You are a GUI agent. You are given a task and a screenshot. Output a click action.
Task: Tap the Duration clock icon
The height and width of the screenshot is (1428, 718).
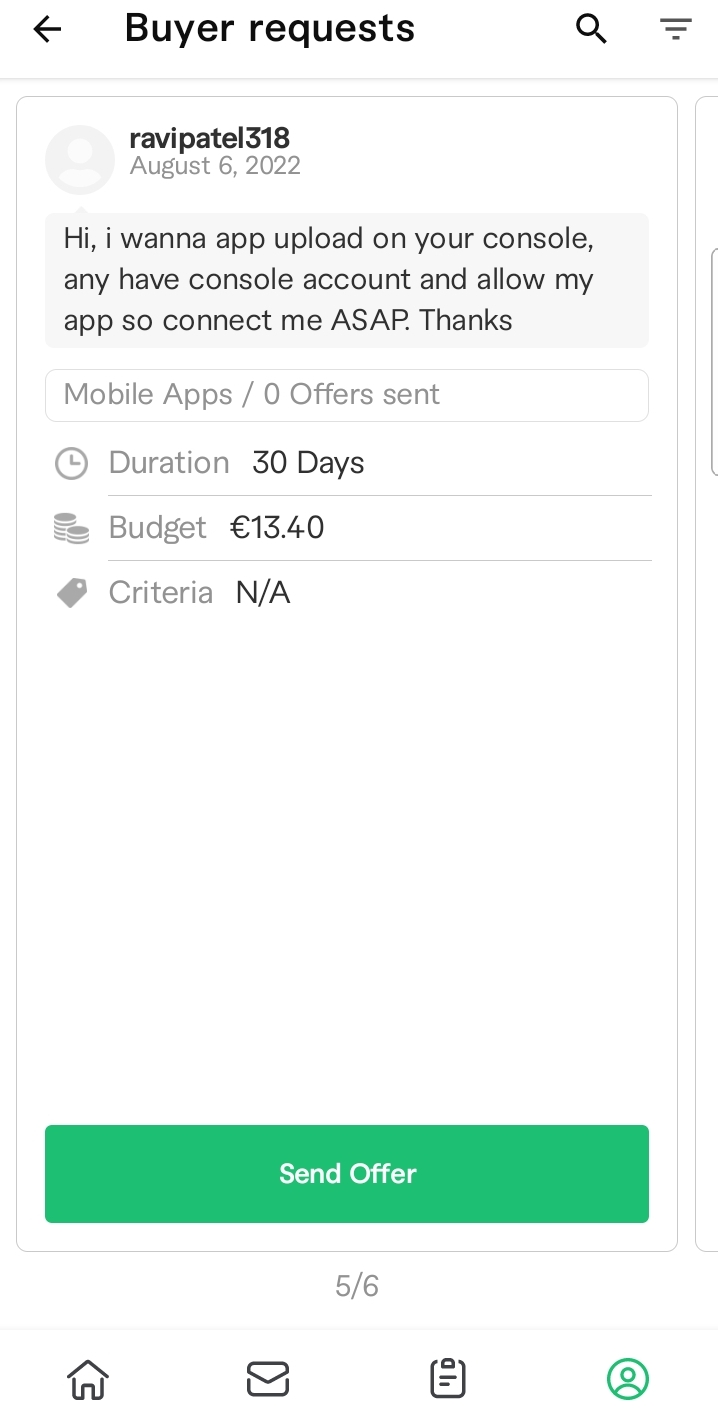[71, 463]
